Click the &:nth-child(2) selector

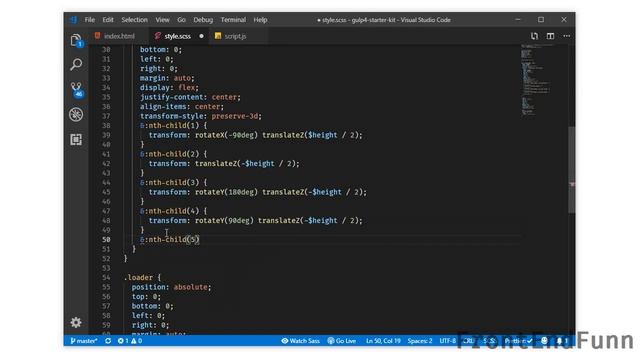coord(170,154)
